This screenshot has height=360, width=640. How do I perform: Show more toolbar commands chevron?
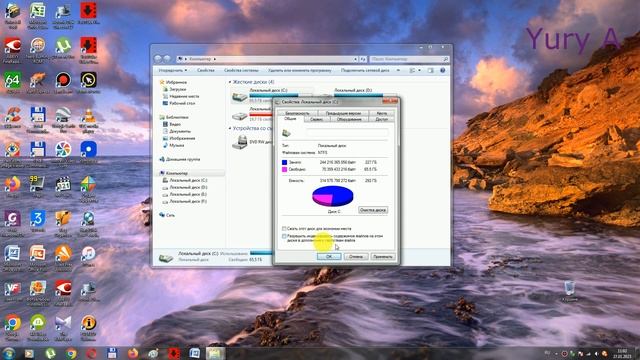pos(398,71)
